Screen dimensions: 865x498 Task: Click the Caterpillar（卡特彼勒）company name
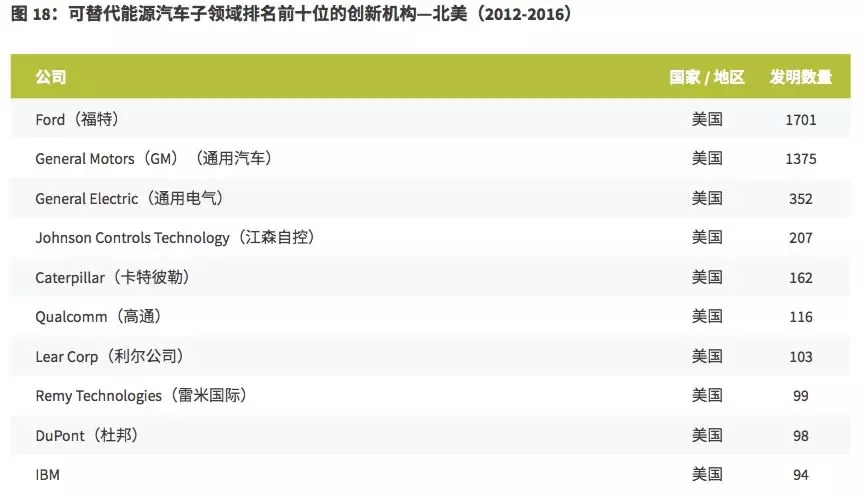[113, 277]
